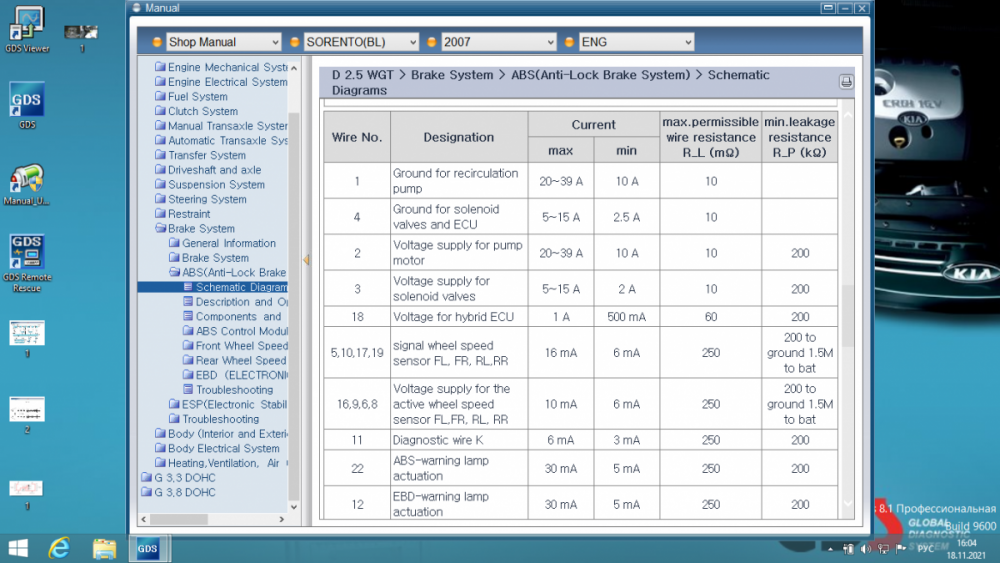Click the tree panel's scroll down arrow
The height and width of the screenshot is (563, 1000).
pyautogui.click(x=294, y=507)
